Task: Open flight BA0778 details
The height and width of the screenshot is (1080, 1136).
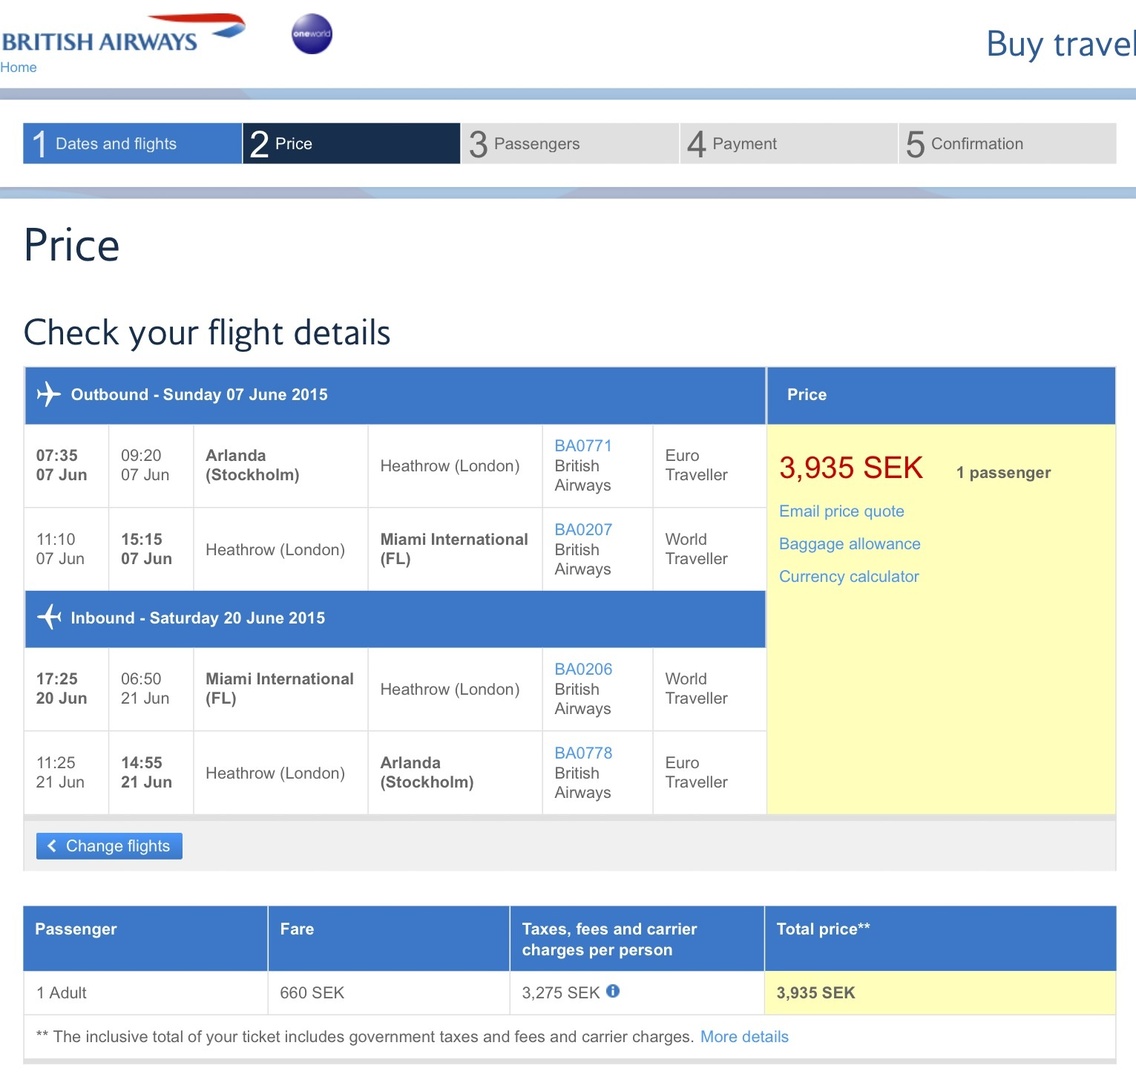Action: [x=583, y=753]
